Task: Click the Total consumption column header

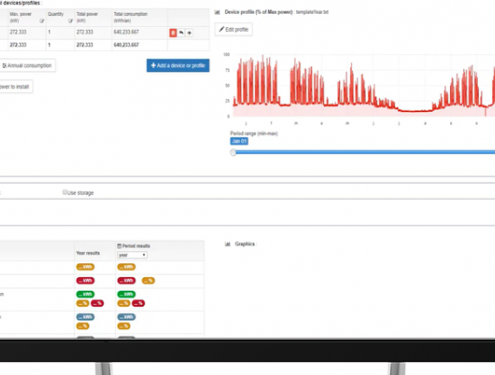Action: coord(130,17)
